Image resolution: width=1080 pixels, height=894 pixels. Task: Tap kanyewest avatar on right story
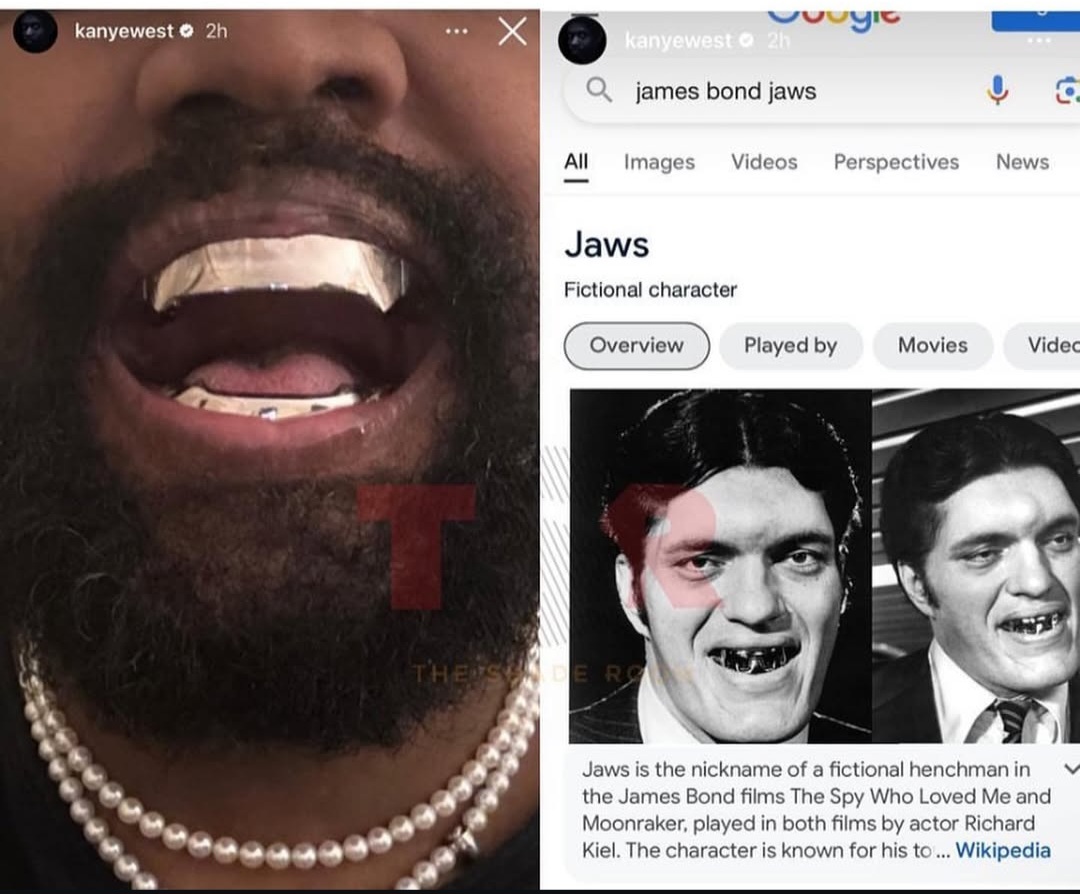582,40
